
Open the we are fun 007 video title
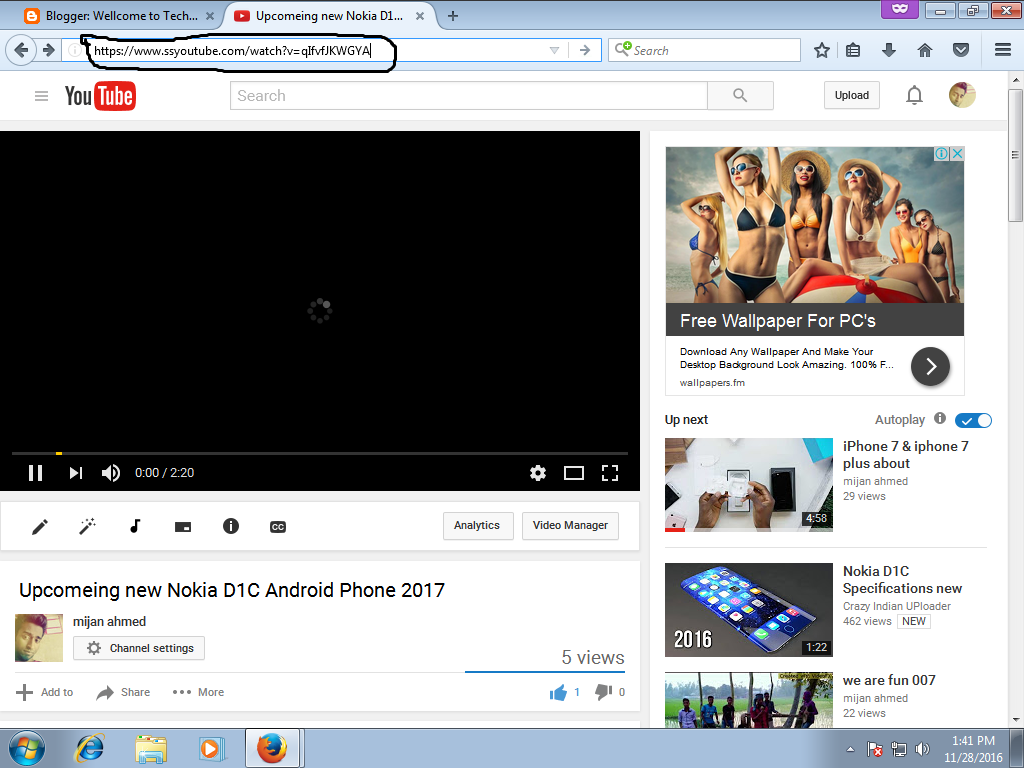tap(889, 680)
